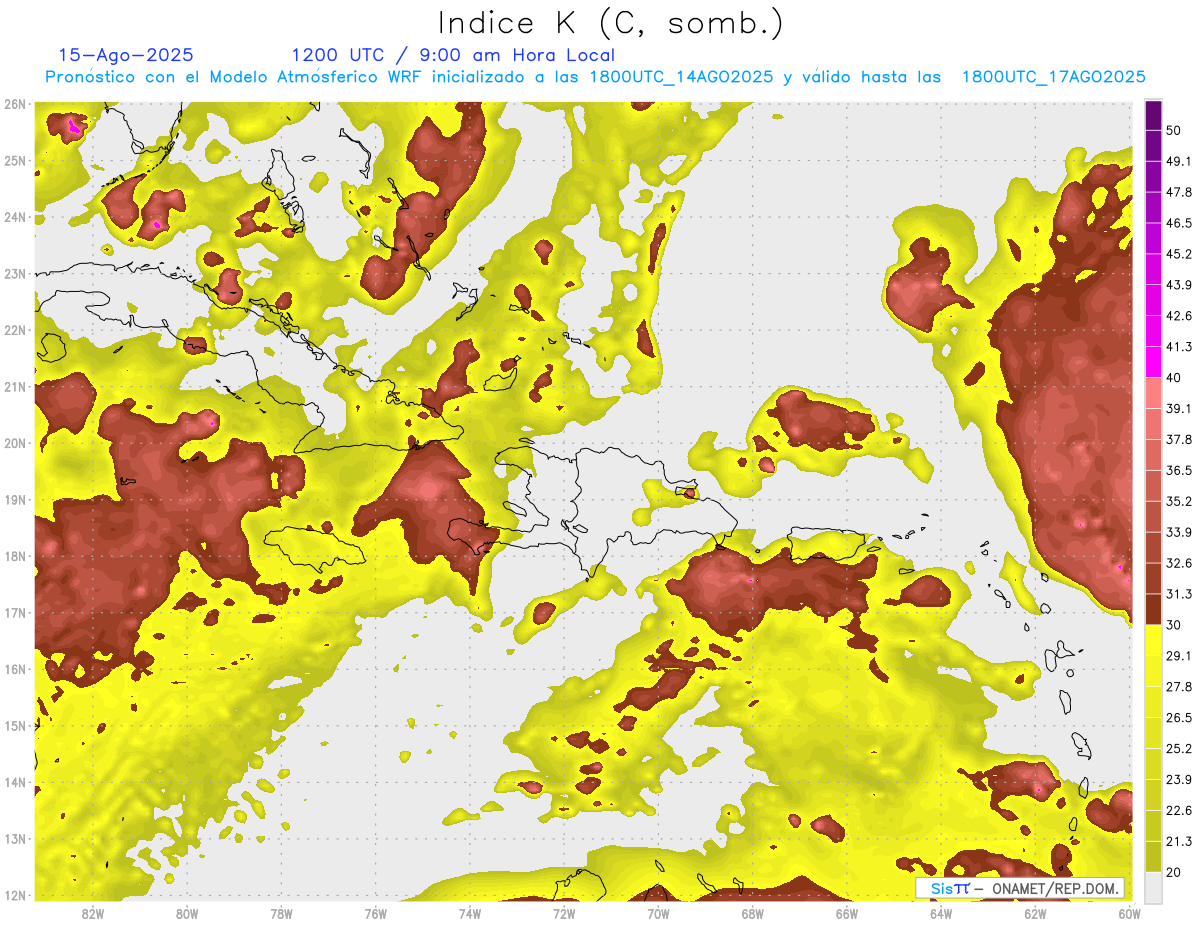Click the 21N latitude label
The width and height of the screenshot is (1200, 927).
point(15,386)
